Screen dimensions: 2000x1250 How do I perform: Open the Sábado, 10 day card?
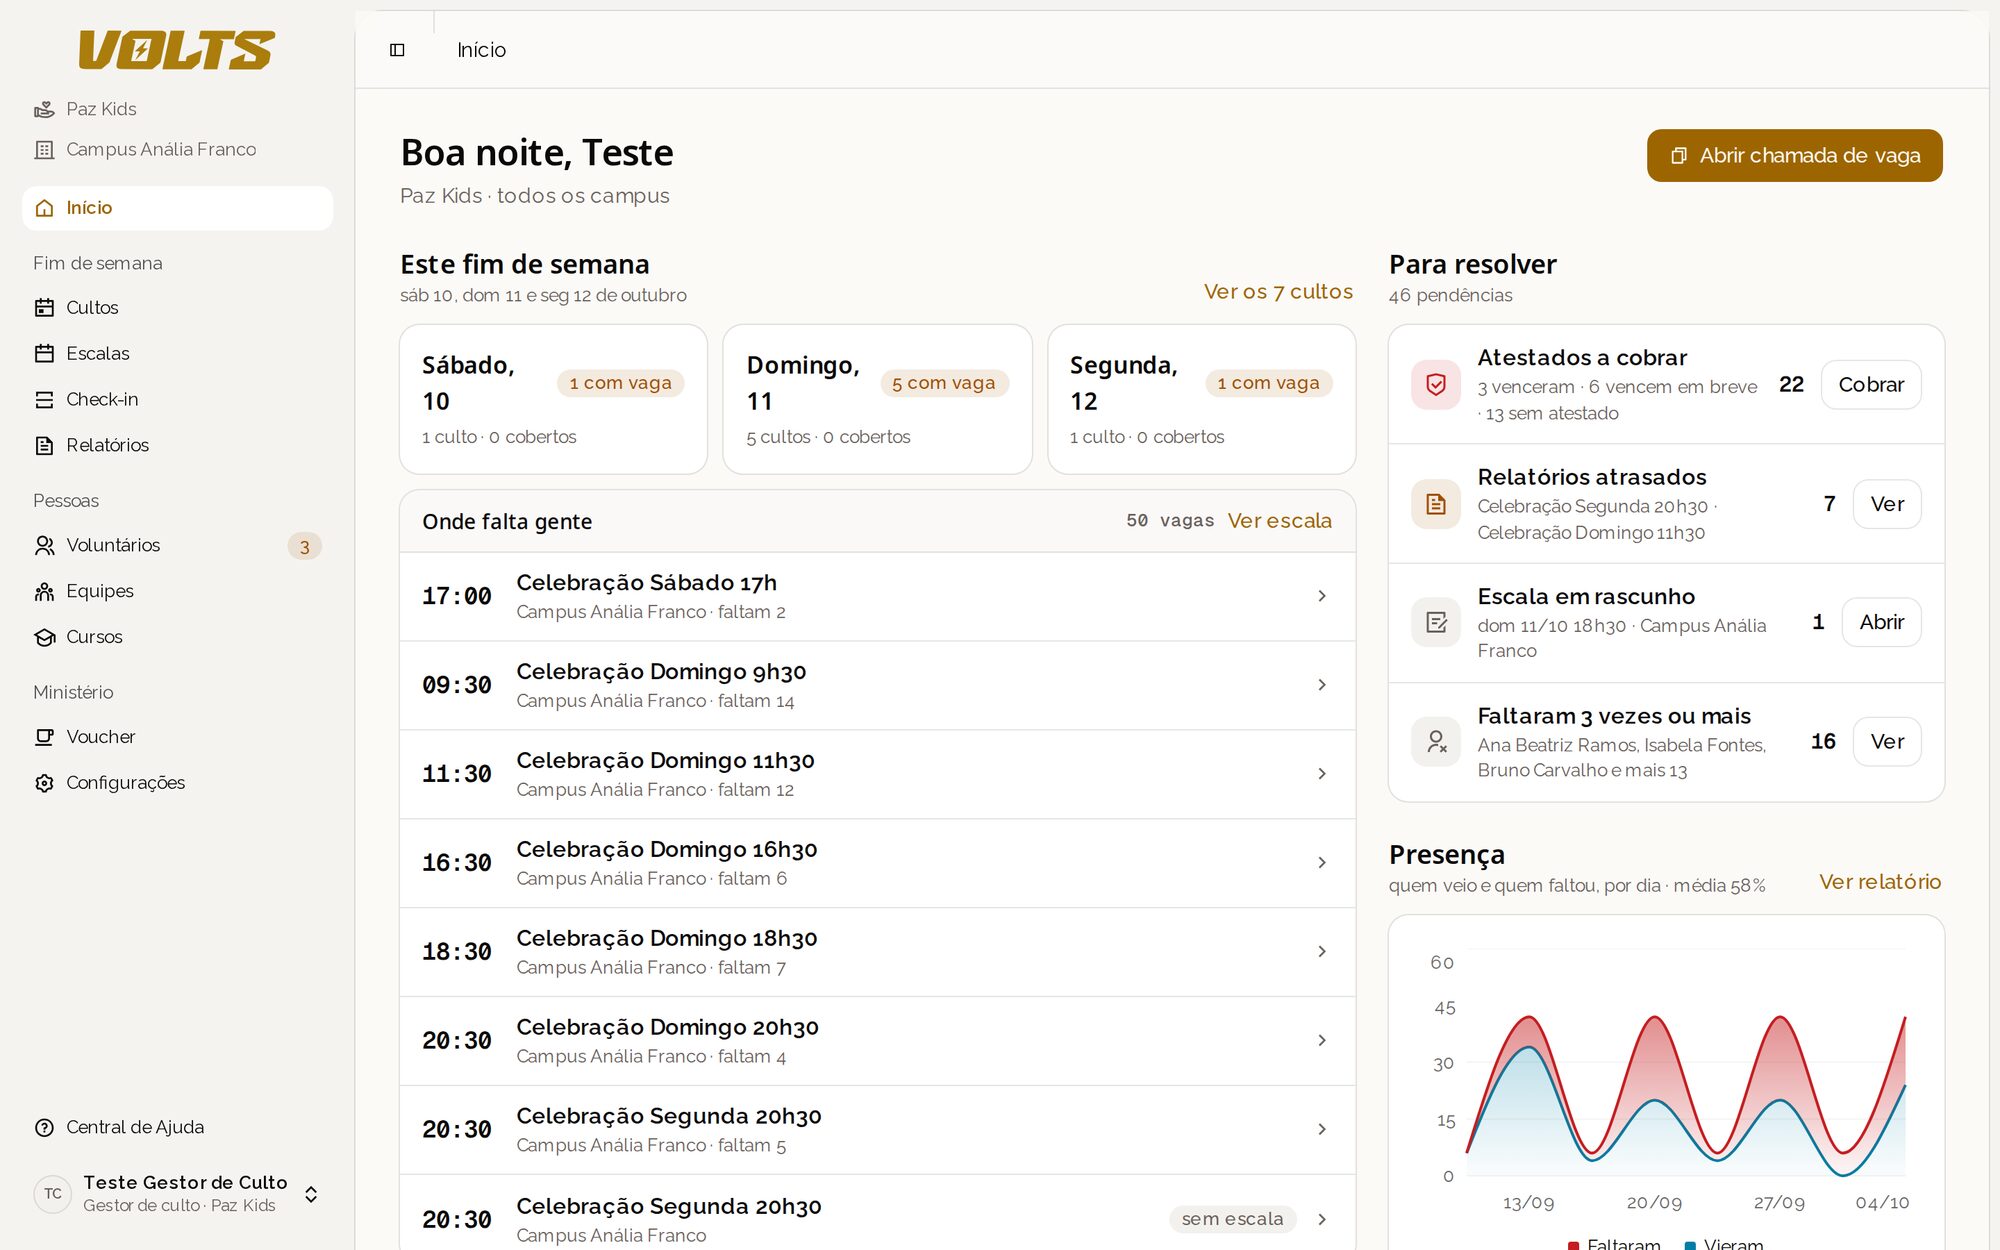pos(553,399)
